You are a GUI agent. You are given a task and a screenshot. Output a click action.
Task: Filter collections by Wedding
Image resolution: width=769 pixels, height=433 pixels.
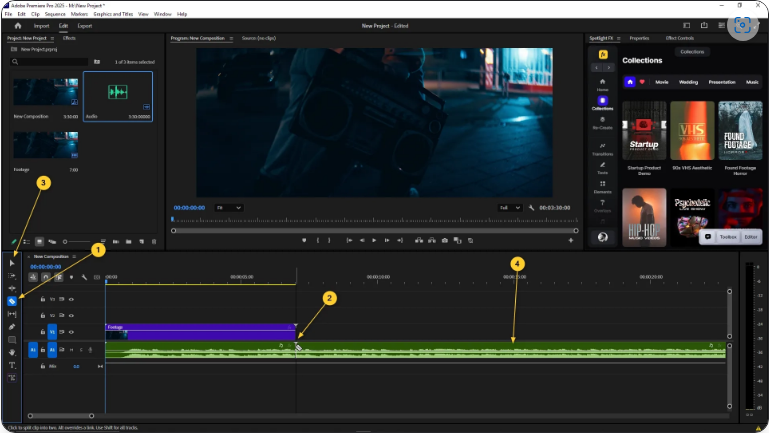[688, 82]
